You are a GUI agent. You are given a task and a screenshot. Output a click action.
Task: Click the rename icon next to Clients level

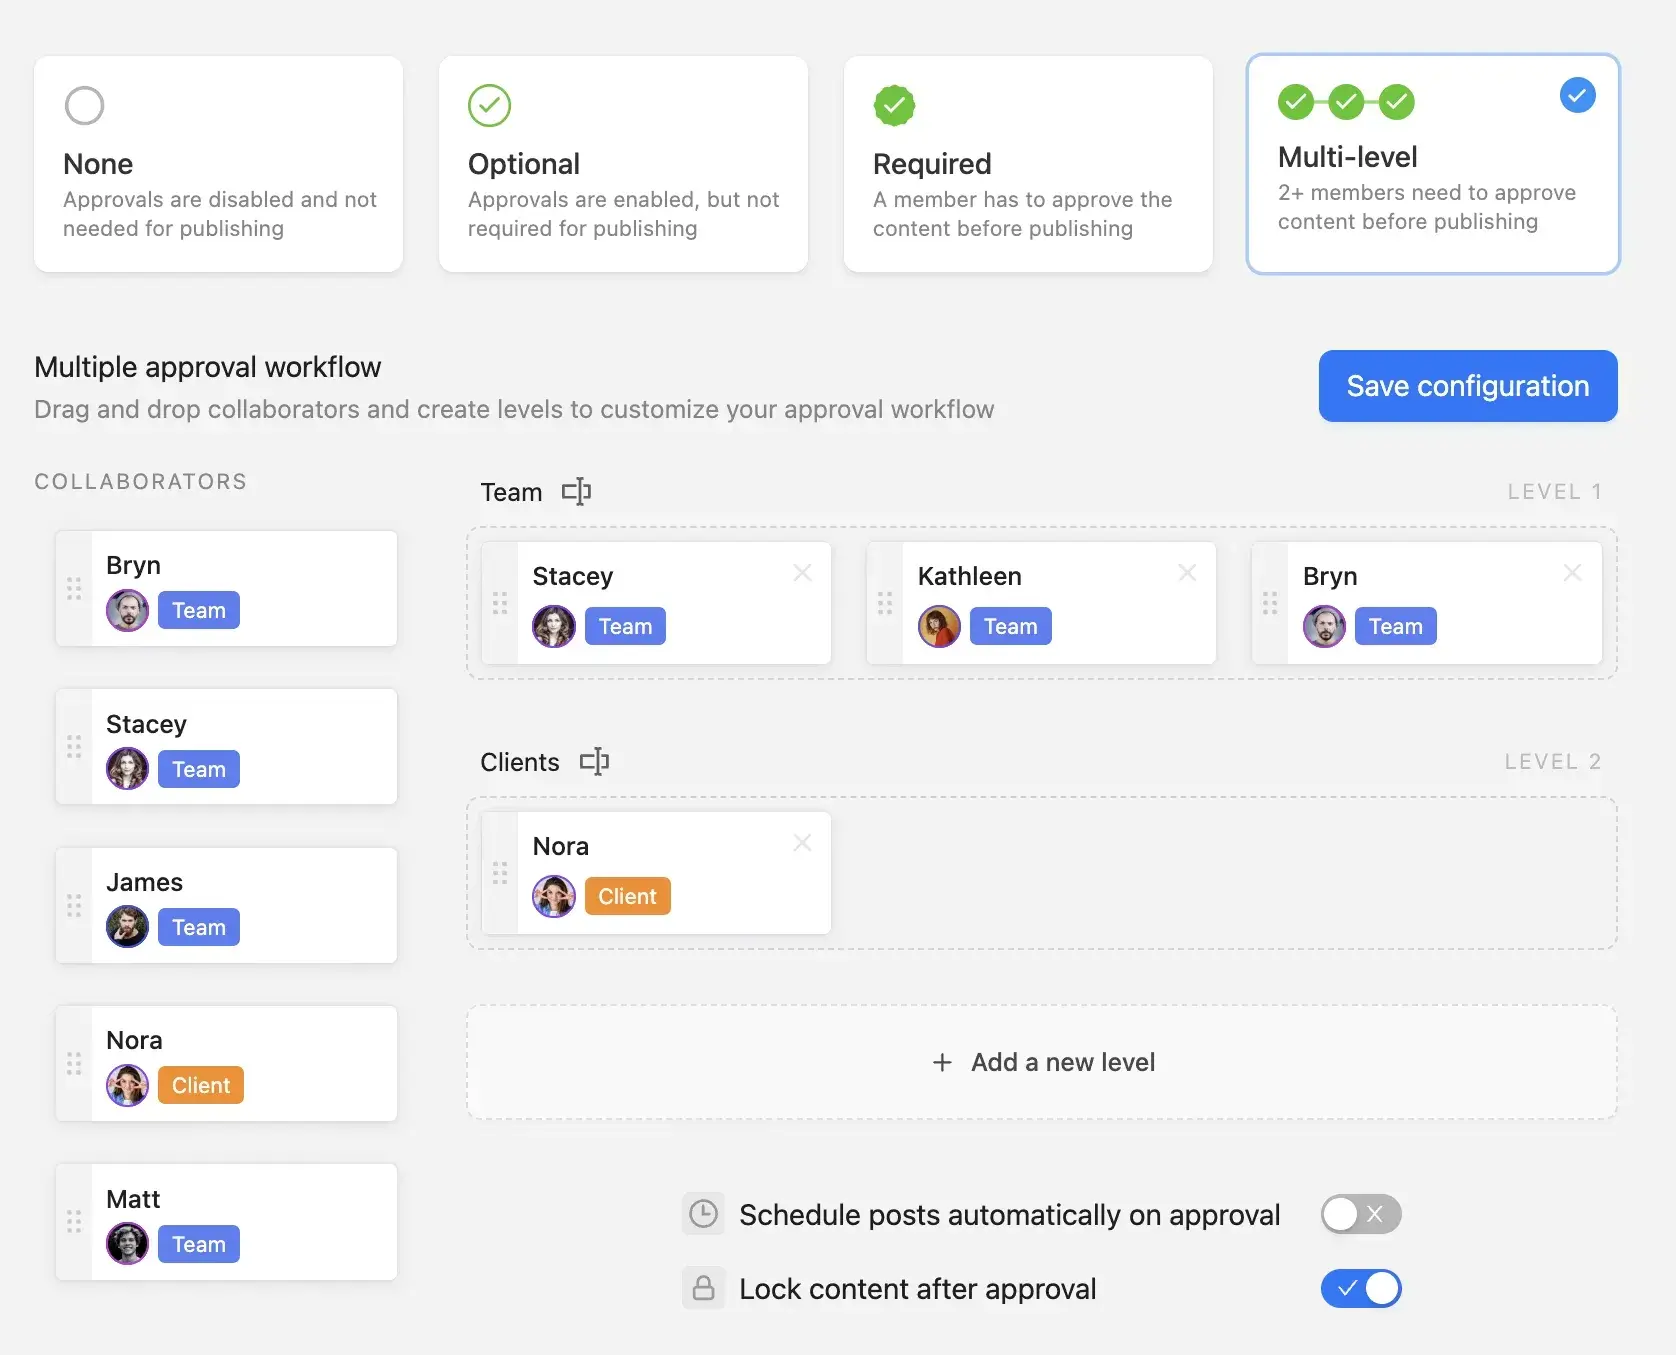[595, 761]
